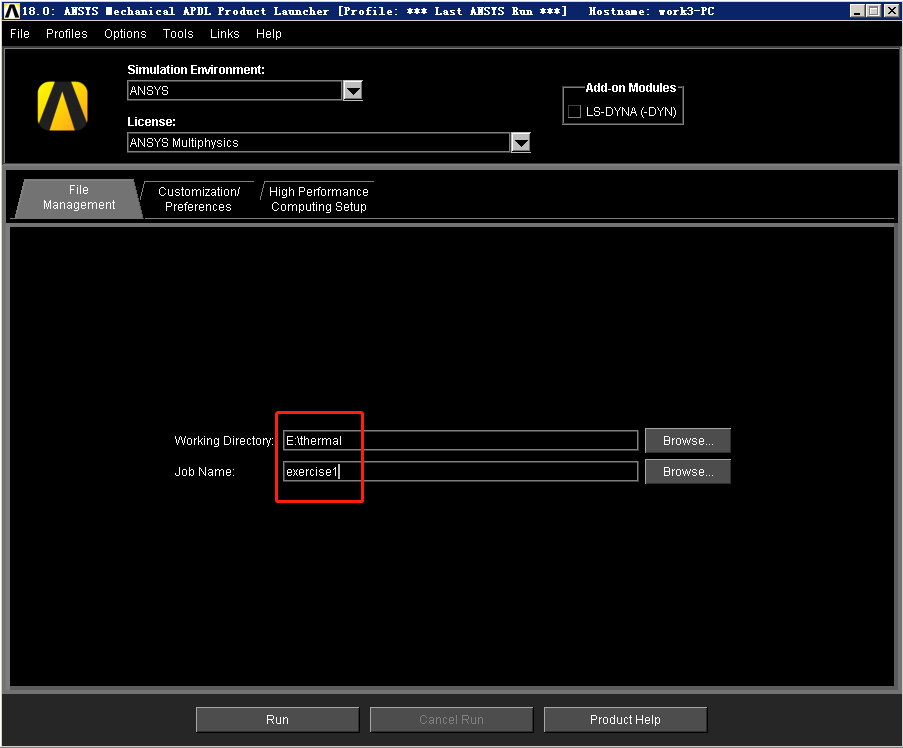Image resolution: width=903 pixels, height=748 pixels.
Task: Click the Cancel Run button
Action: pyautogui.click(x=452, y=720)
